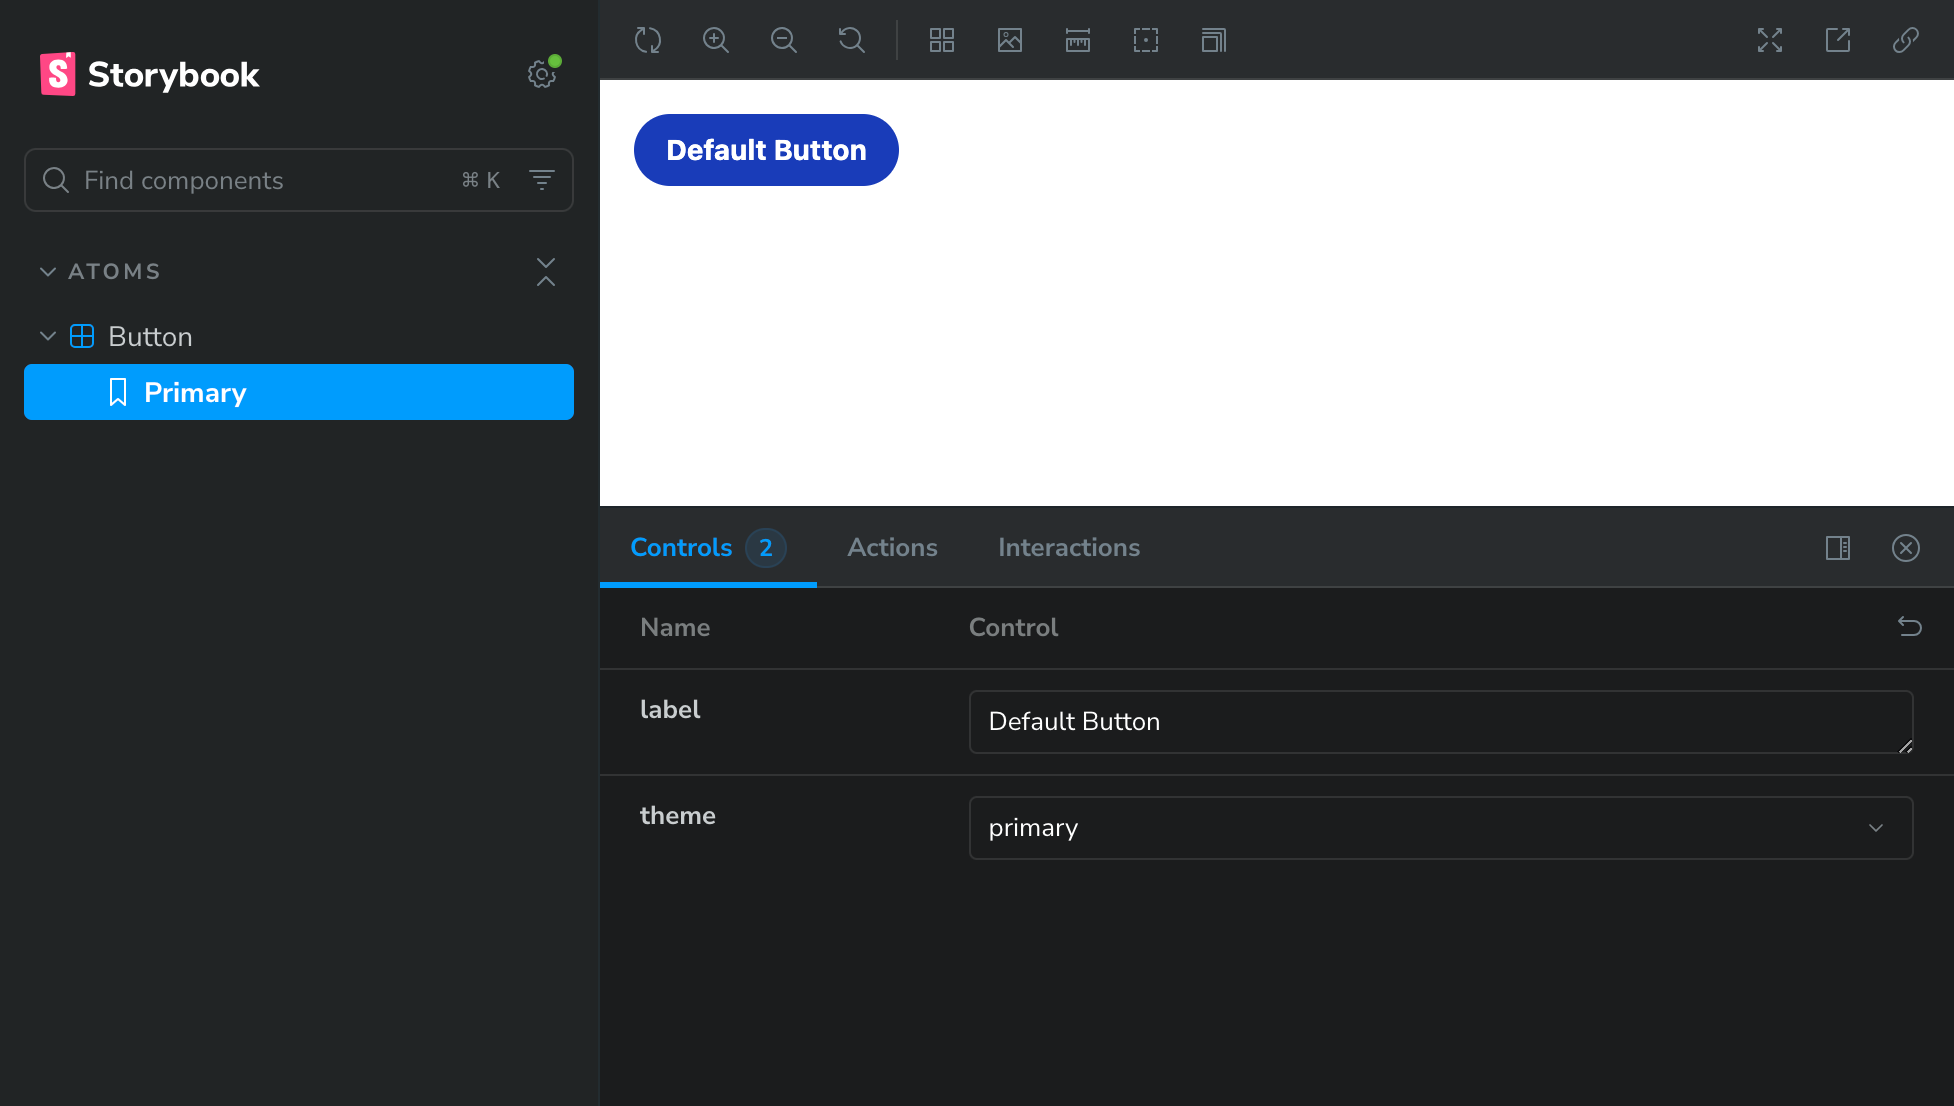Open the theme dropdown control
The height and width of the screenshot is (1106, 1954).
pyautogui.click(x=1440, y=828)
